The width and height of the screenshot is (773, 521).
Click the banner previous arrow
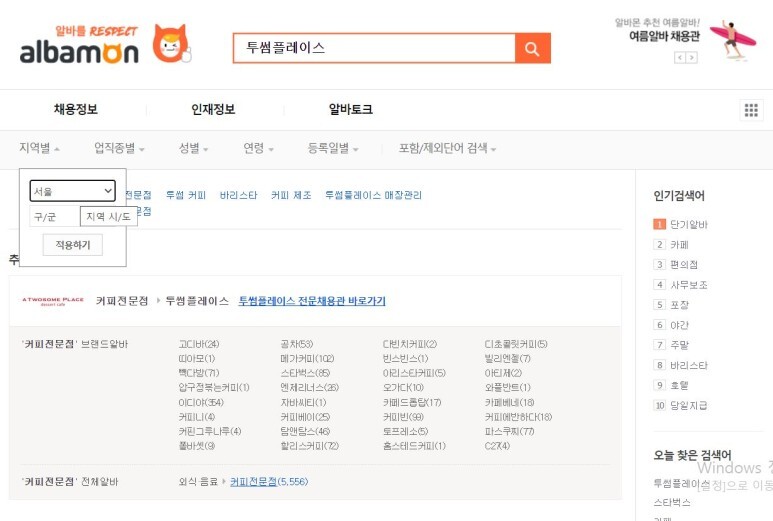(x=680, y=58)
